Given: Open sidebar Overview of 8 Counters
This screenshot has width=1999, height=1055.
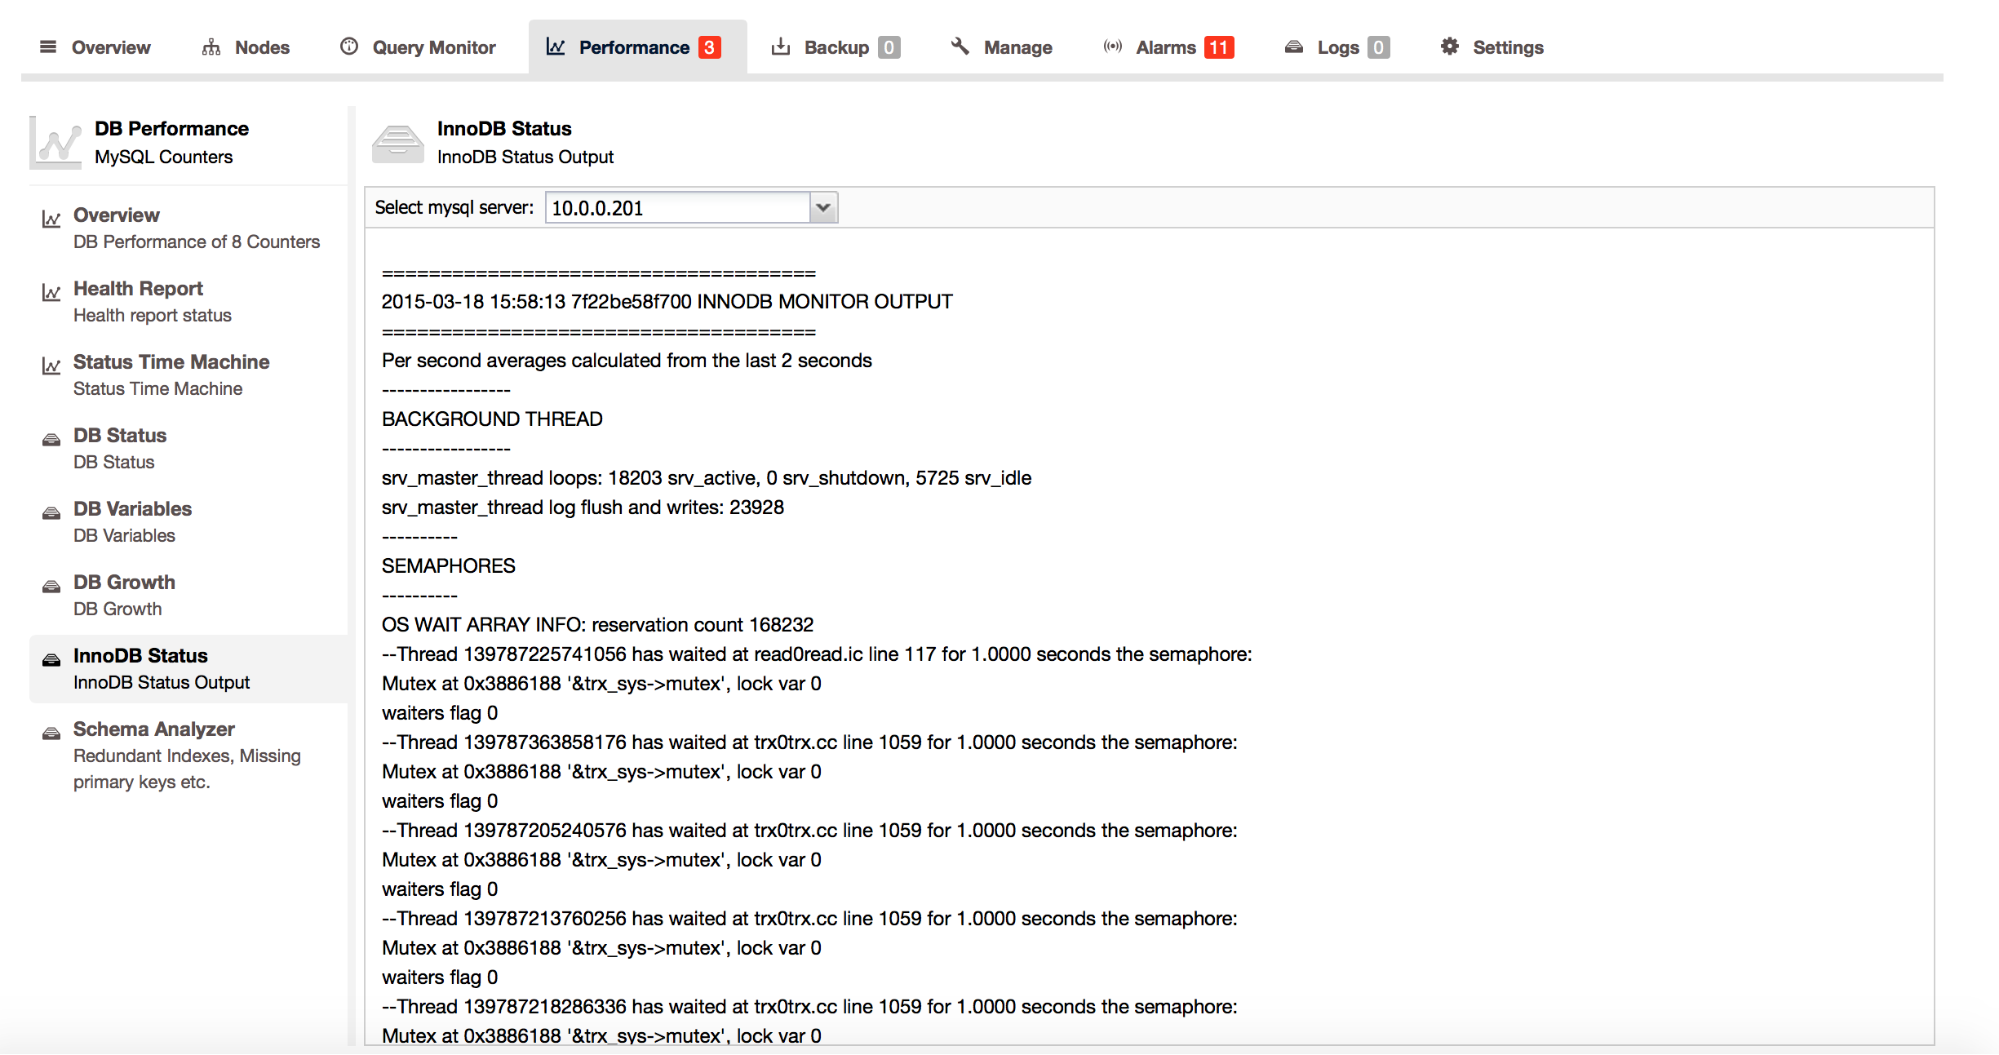Looking at the screenshot, I should [190, 228].
